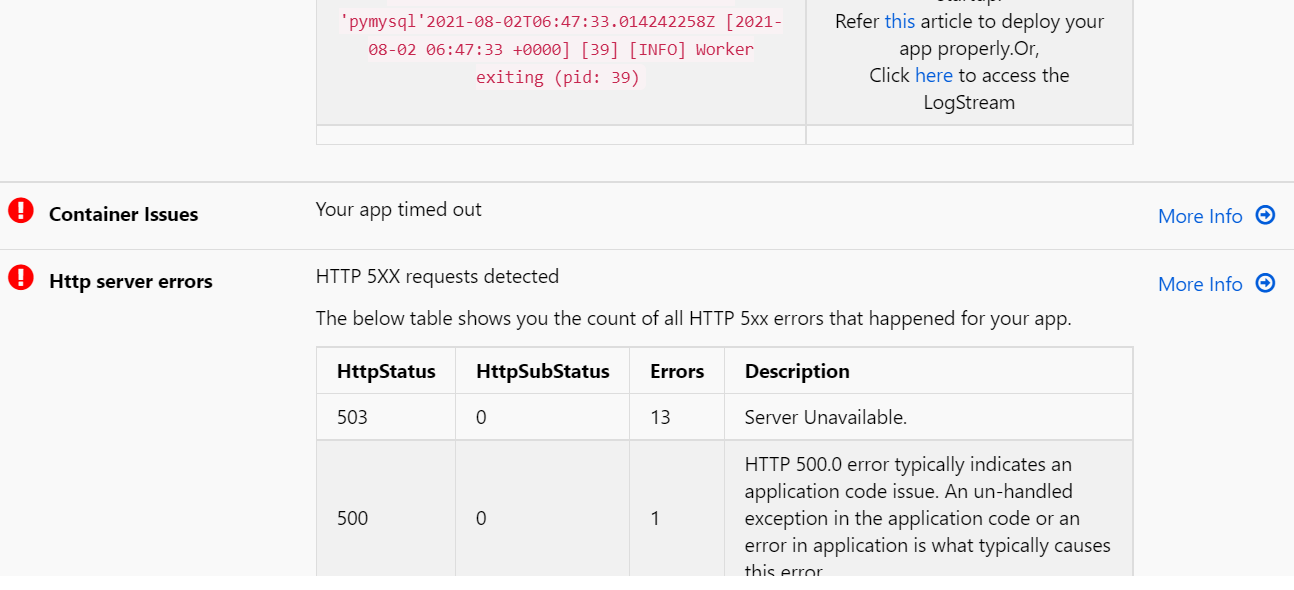The width and height of the screenshot is (1294, 590).
Task: Select the Http server errors heading
Action: pos(131,281)
